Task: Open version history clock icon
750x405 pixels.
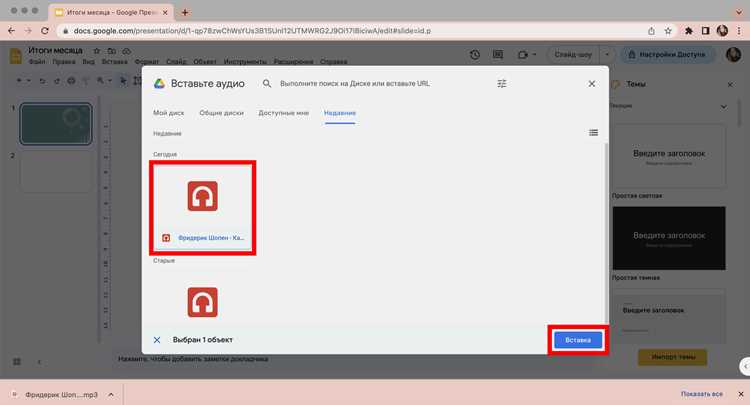Action: point(474,55)
